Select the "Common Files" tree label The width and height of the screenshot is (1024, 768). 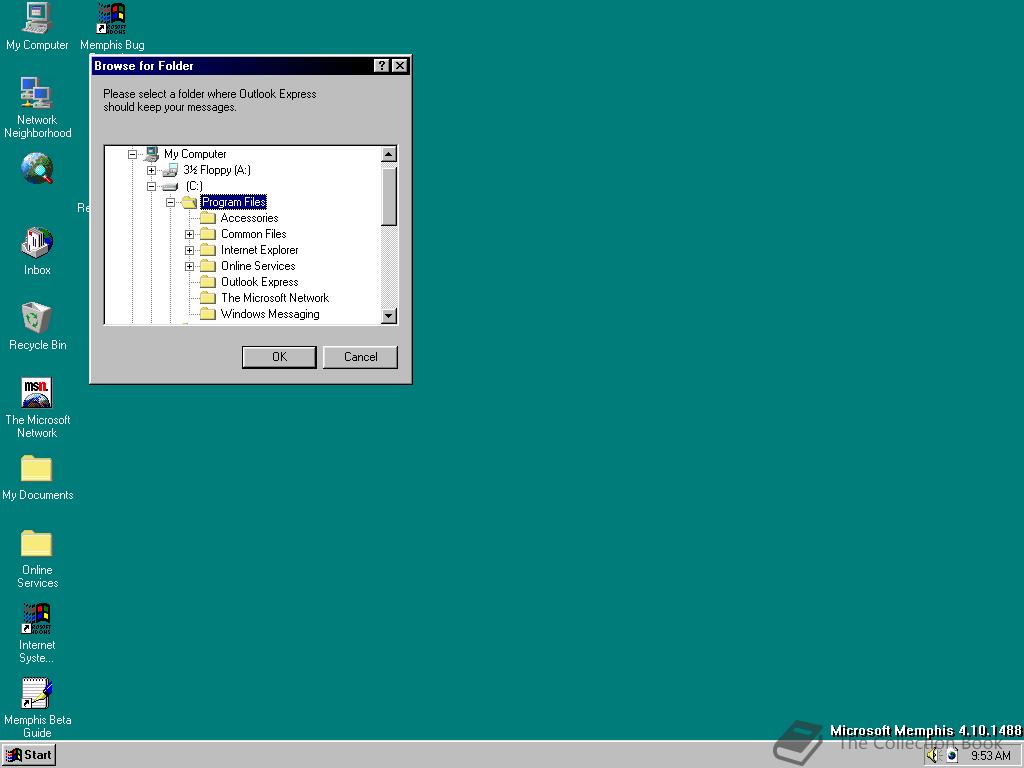point(253,234)
